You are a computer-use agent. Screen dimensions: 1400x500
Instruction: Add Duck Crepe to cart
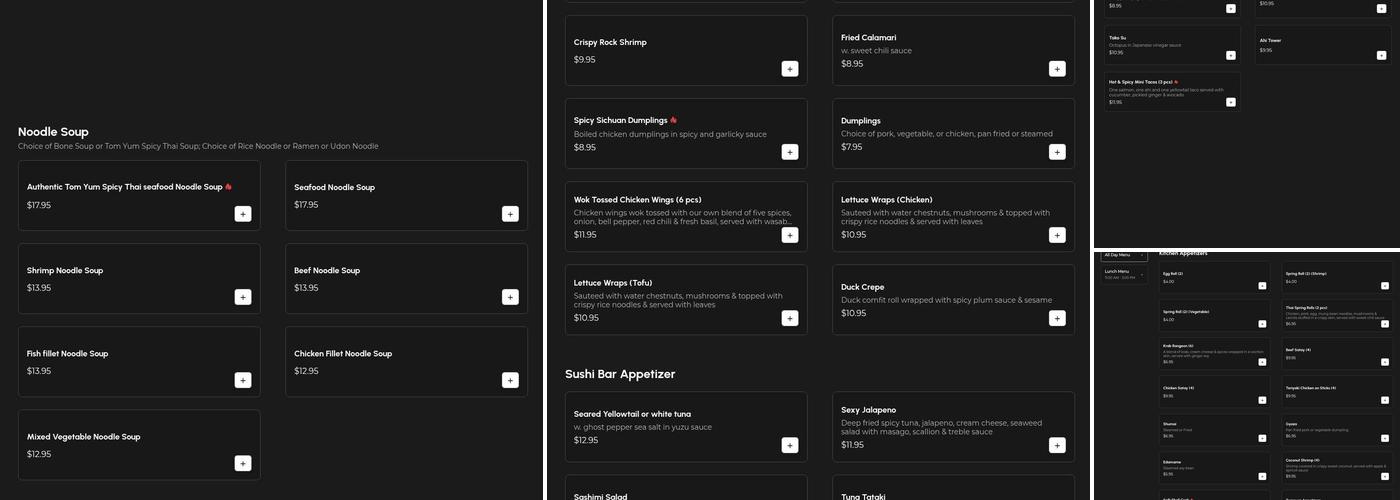tap(1057, 317)
